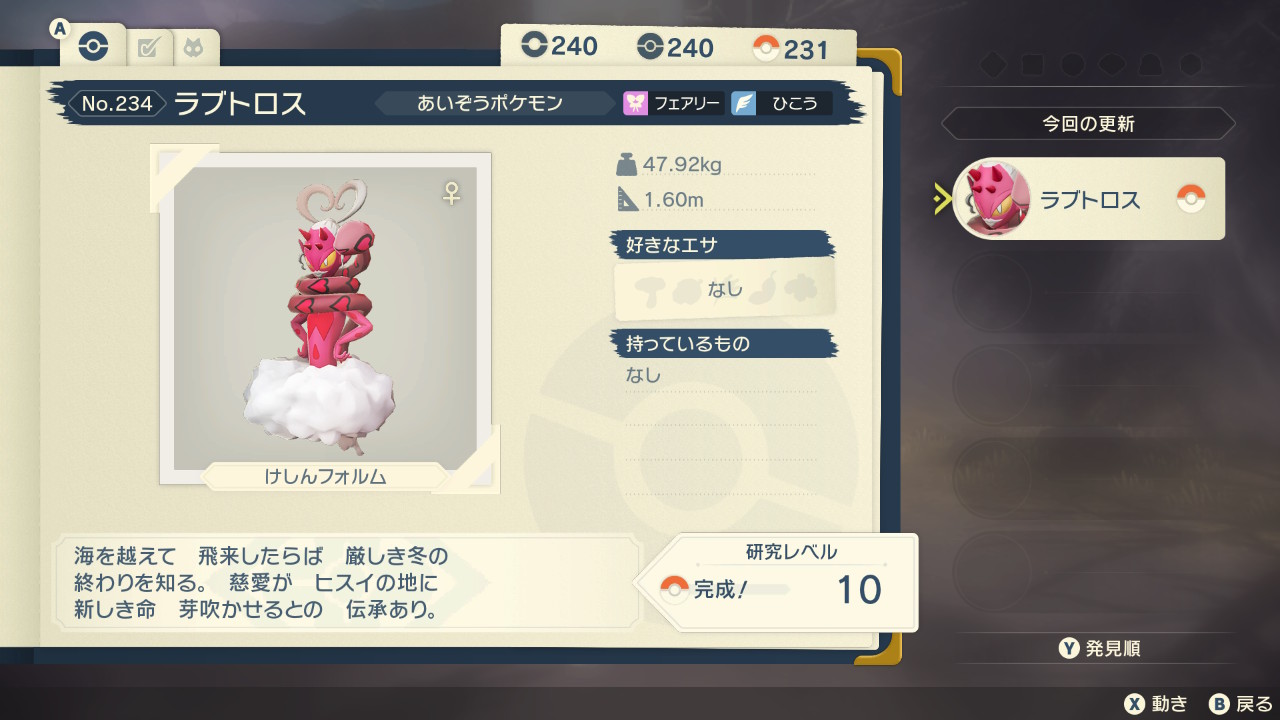The image size is (1280, 720).
Task: Select the ラブトロス entry in update list
Action: [1088, 199]
